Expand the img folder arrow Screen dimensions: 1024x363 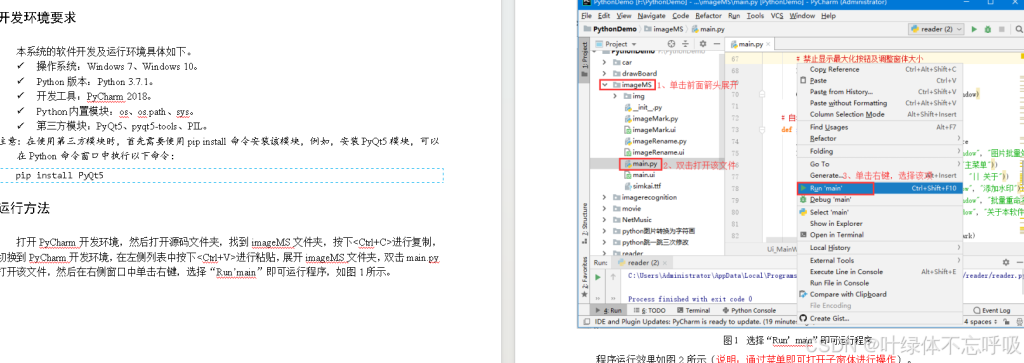pos(616,96)
